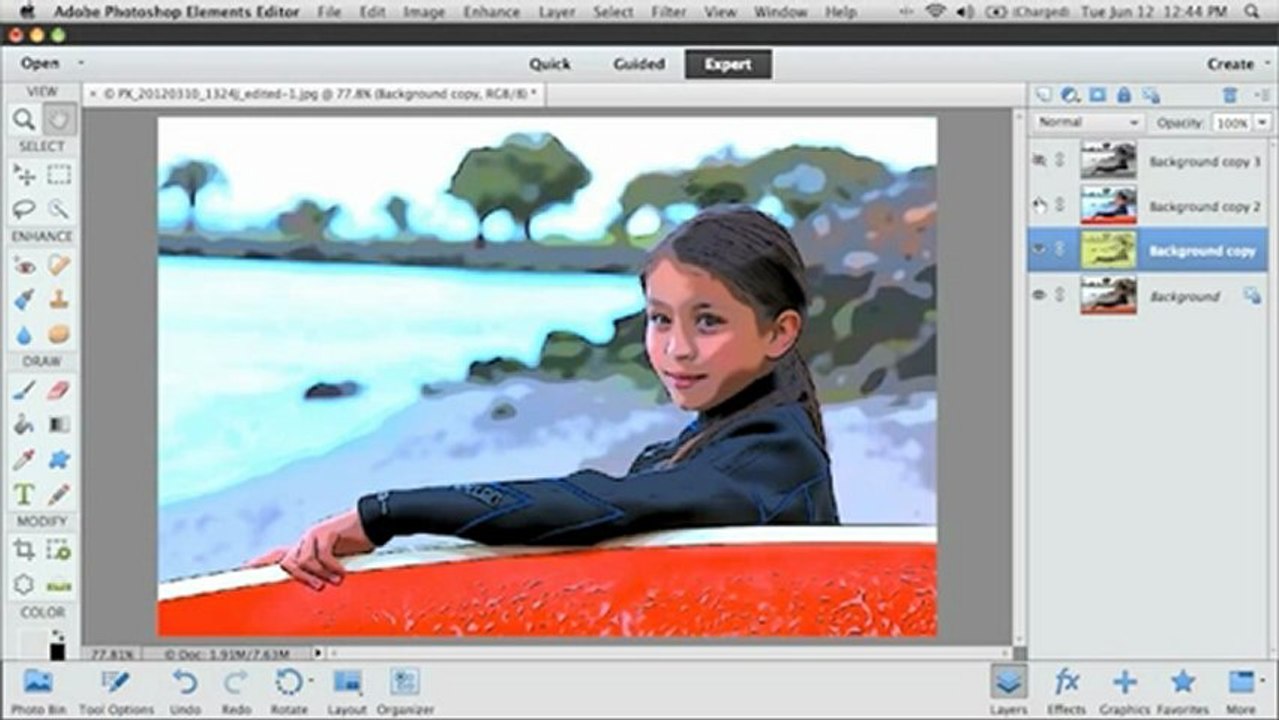Select the Recompose tool
This screenshot has height=720, width=1279.
tap(60, 549)
